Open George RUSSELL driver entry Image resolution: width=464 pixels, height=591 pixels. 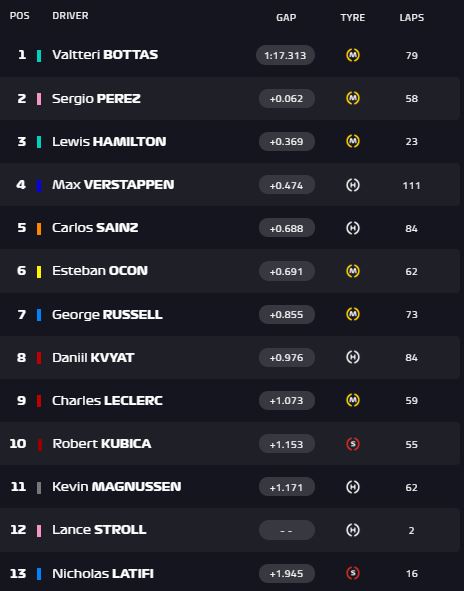[107, 314]
